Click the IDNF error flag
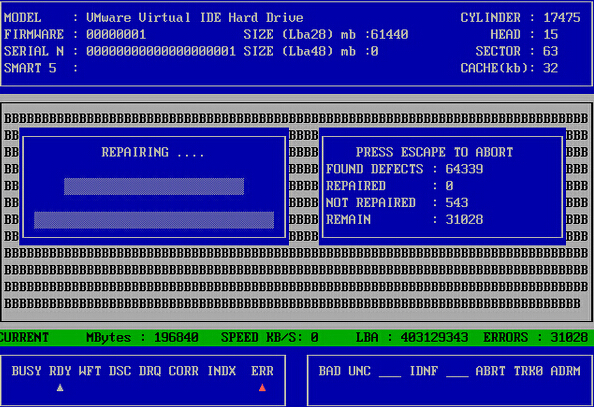Screen dimensions: 594x407 [424, 371]
